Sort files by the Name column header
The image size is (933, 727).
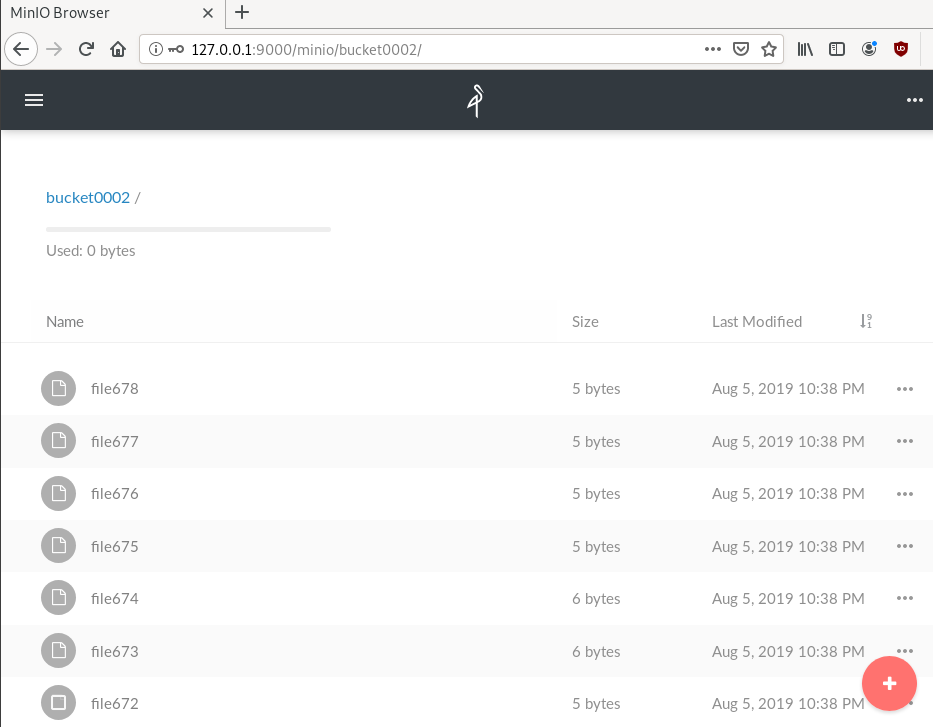coord(64,321)
